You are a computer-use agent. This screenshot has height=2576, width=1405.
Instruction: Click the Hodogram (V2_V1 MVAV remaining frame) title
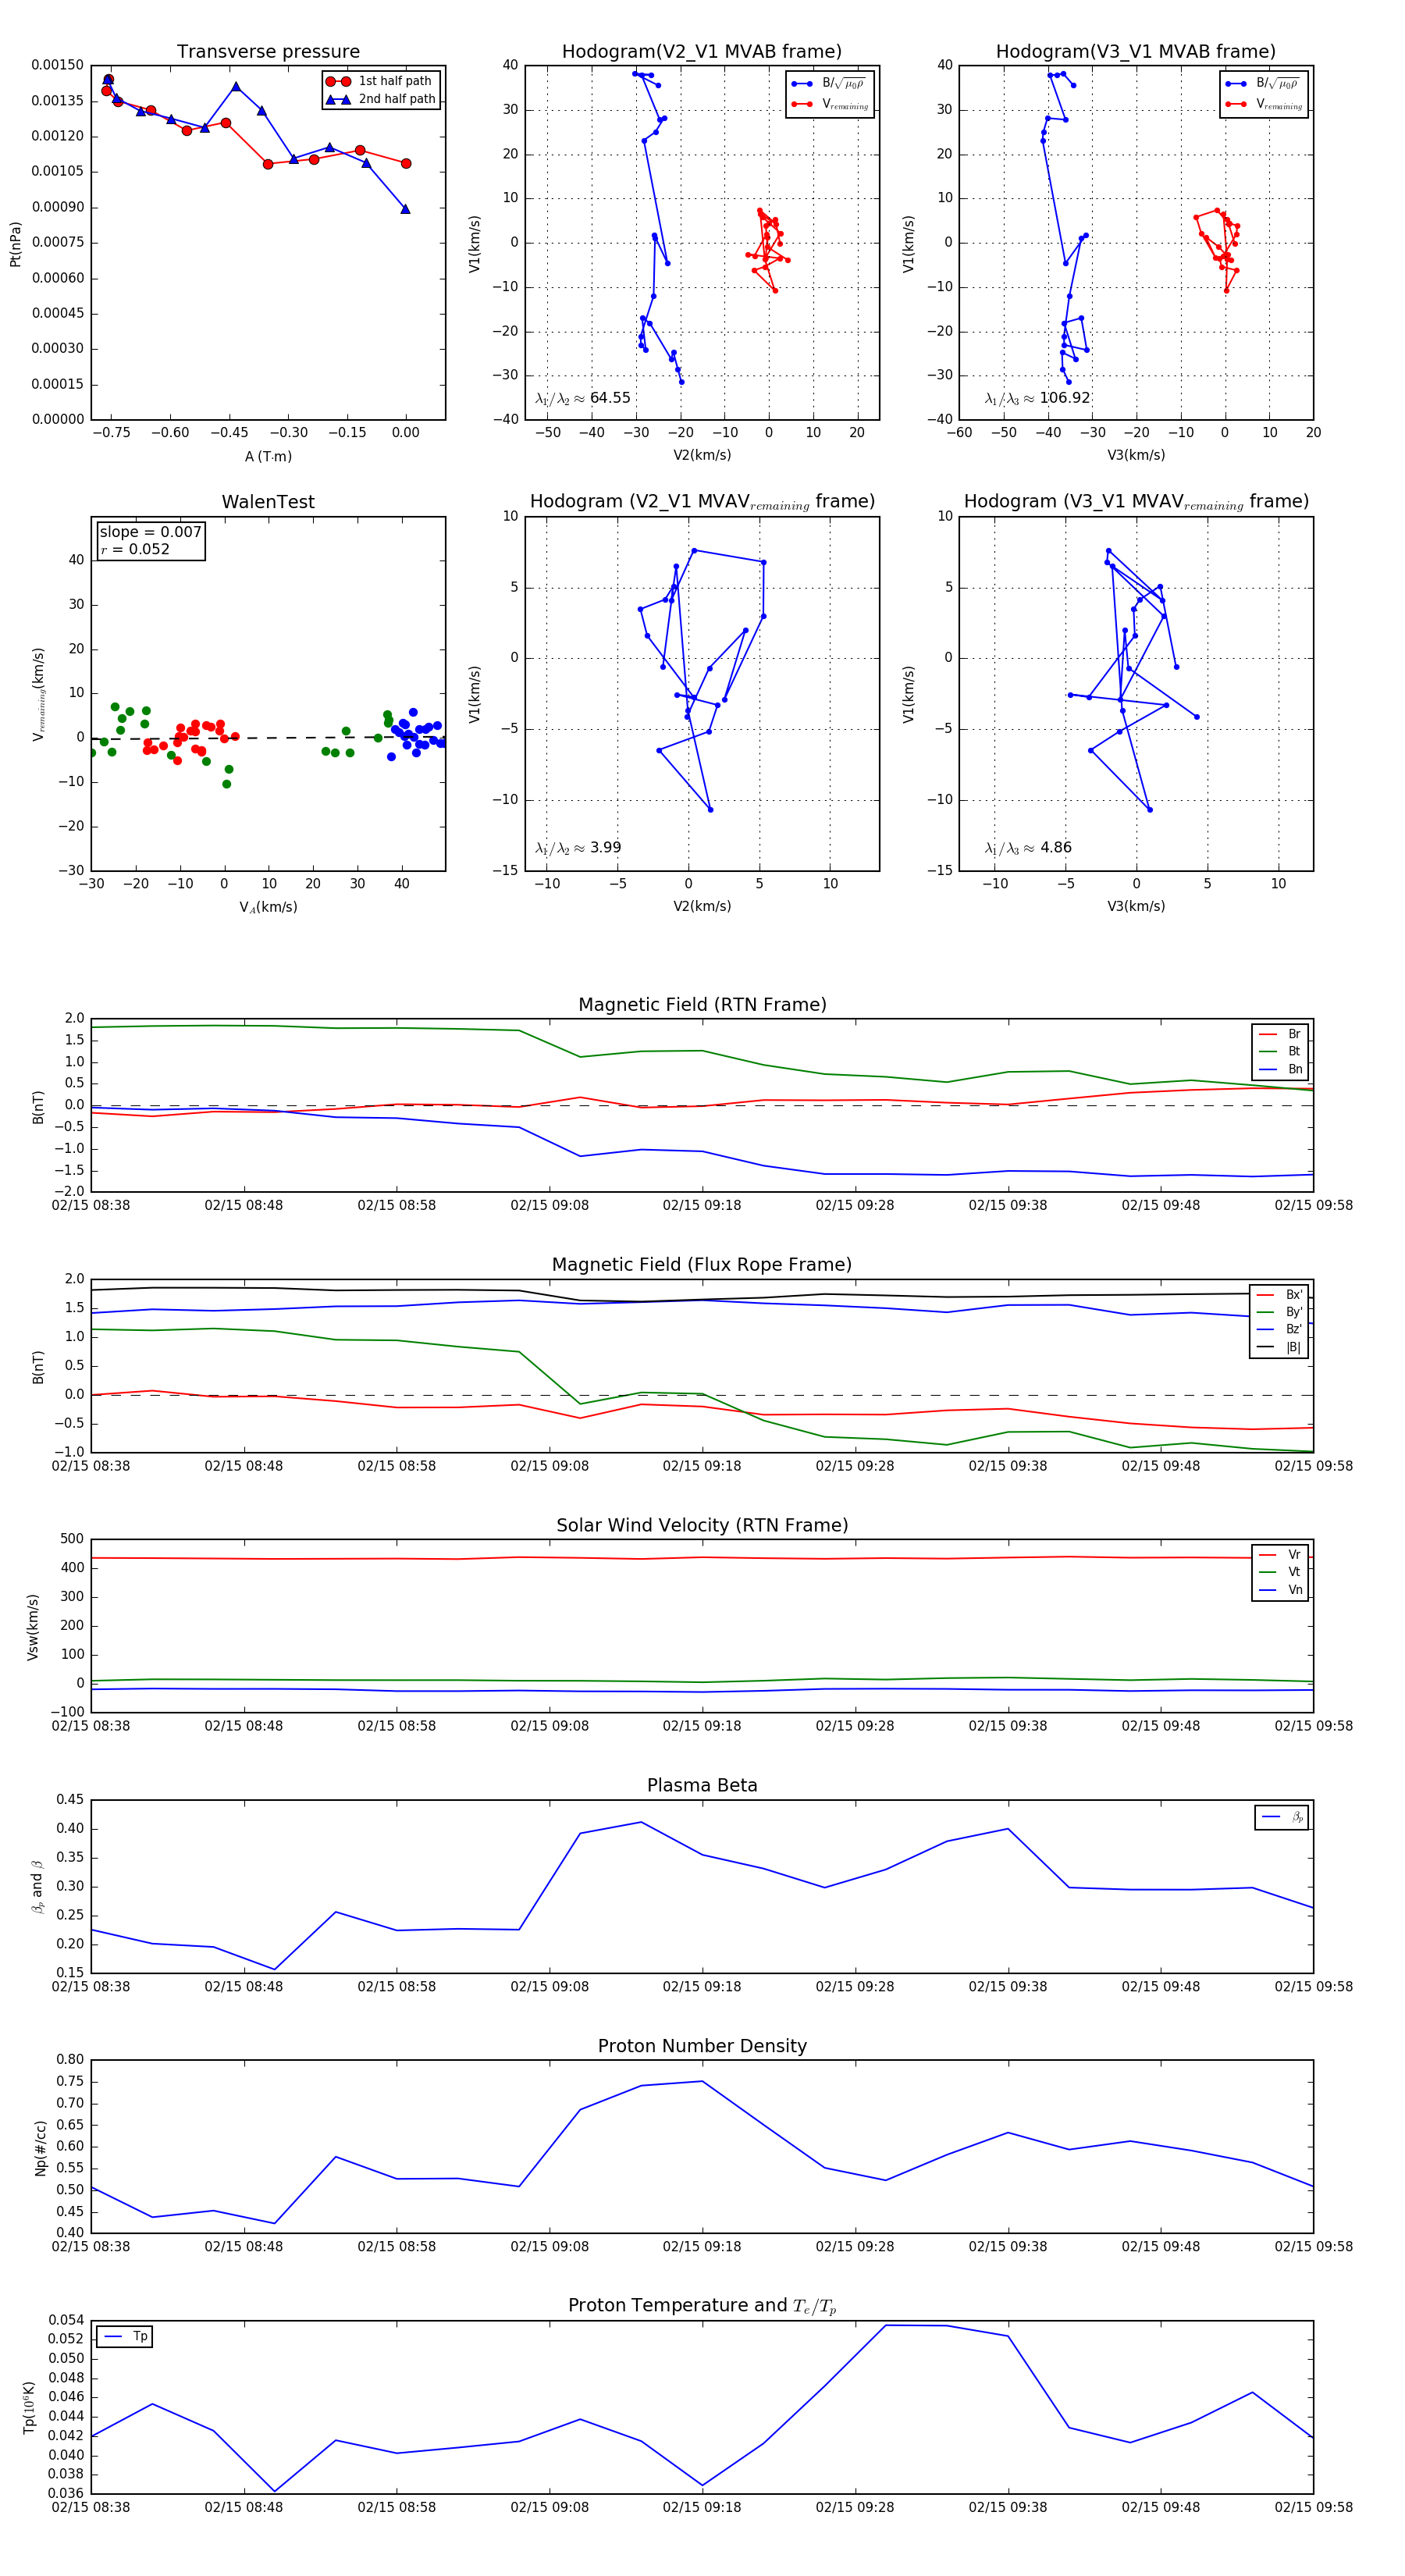(702, 502)
